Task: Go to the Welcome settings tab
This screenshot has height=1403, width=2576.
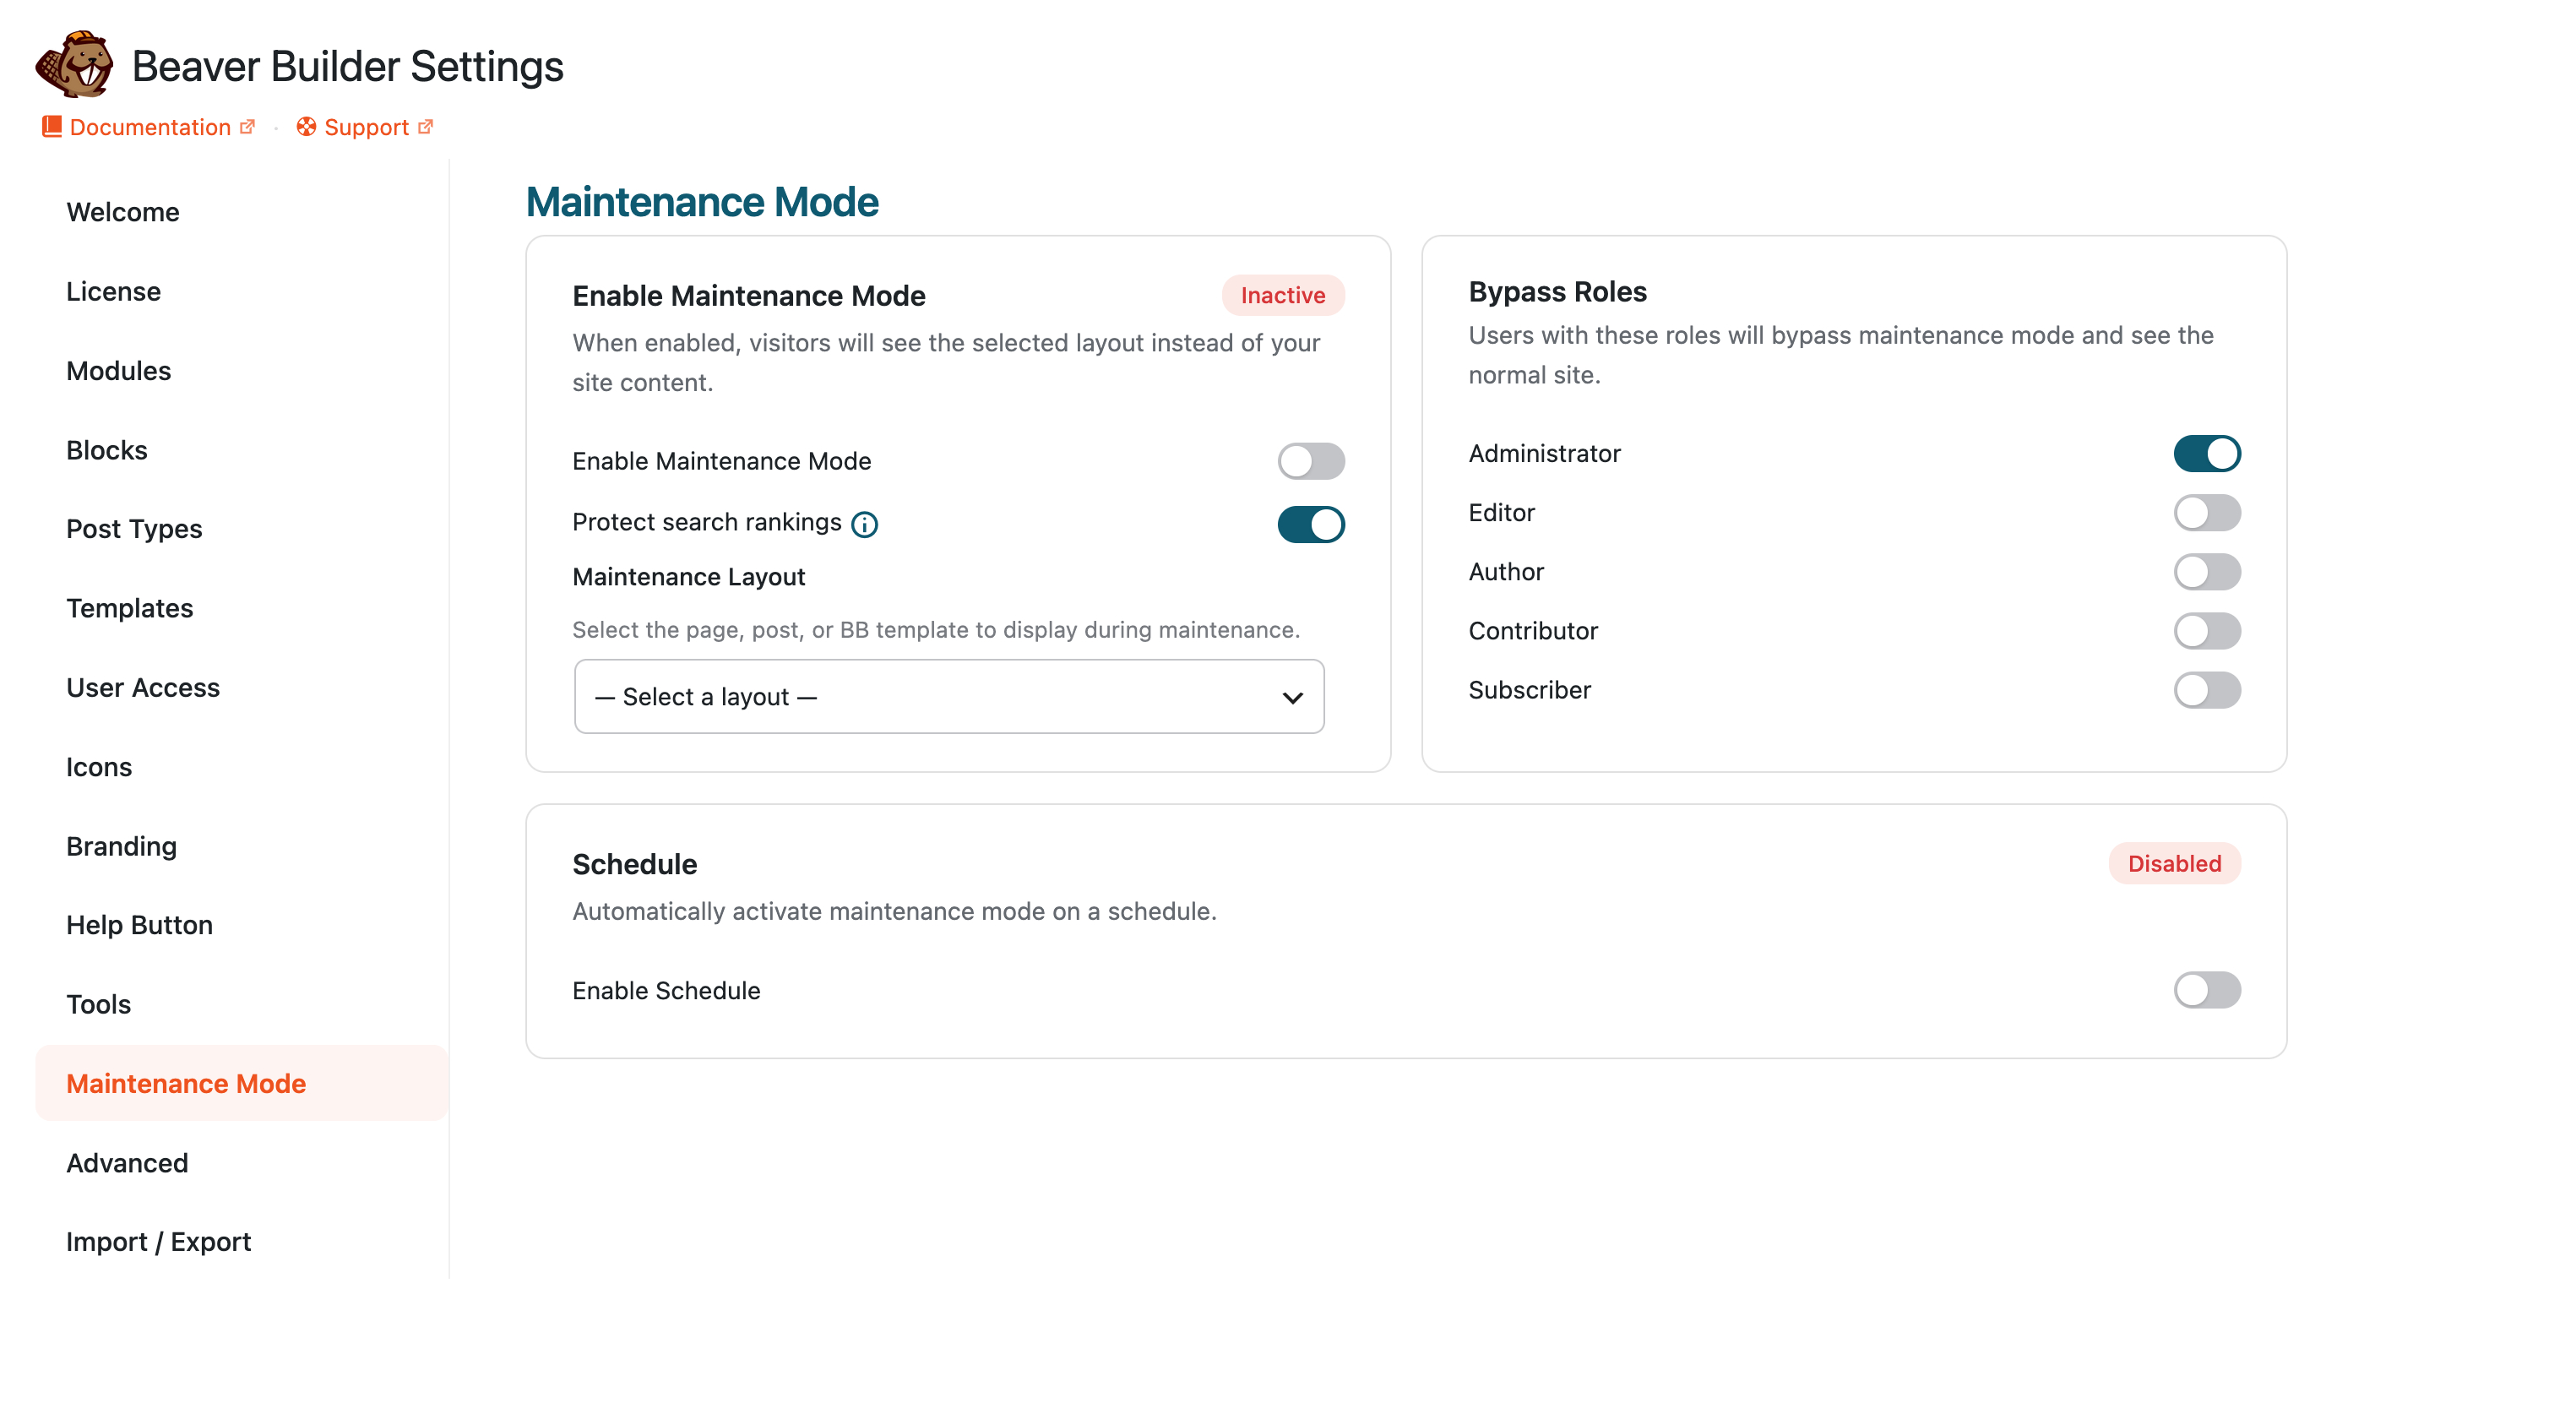Action: coord(241,212)
